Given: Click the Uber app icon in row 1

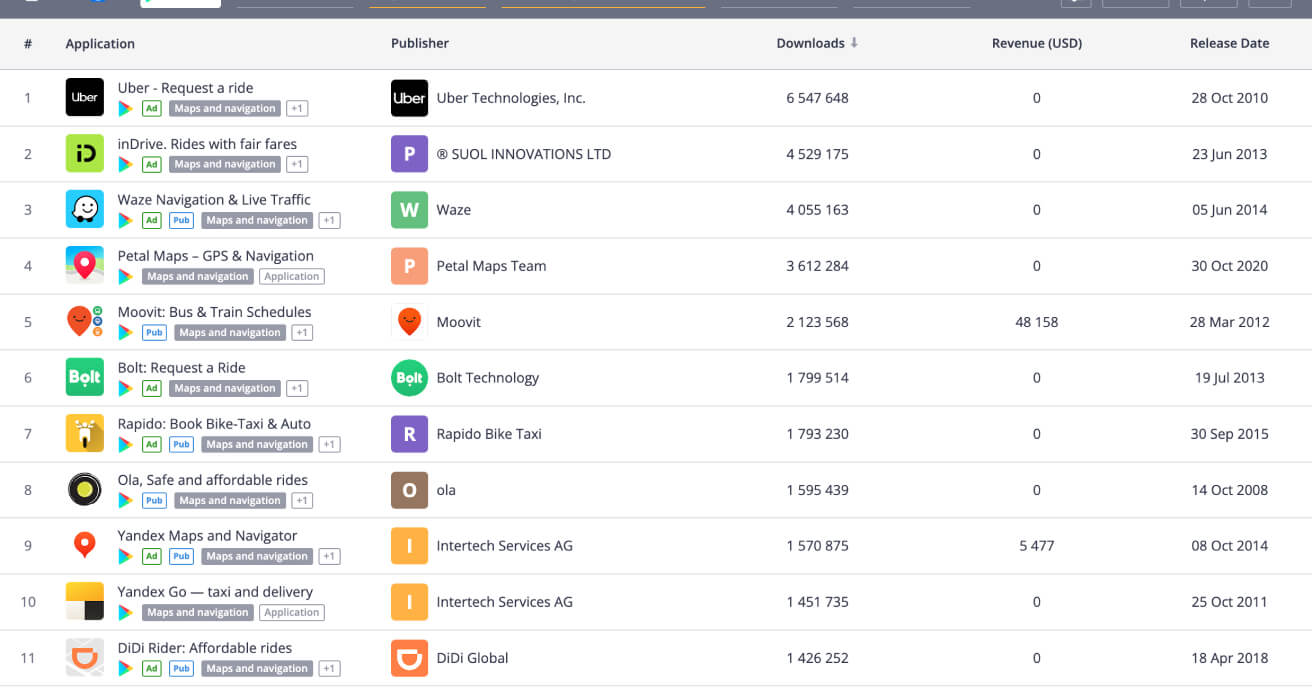Looking at the screenshot, I should pyautogui.click(x=84, y=98).
